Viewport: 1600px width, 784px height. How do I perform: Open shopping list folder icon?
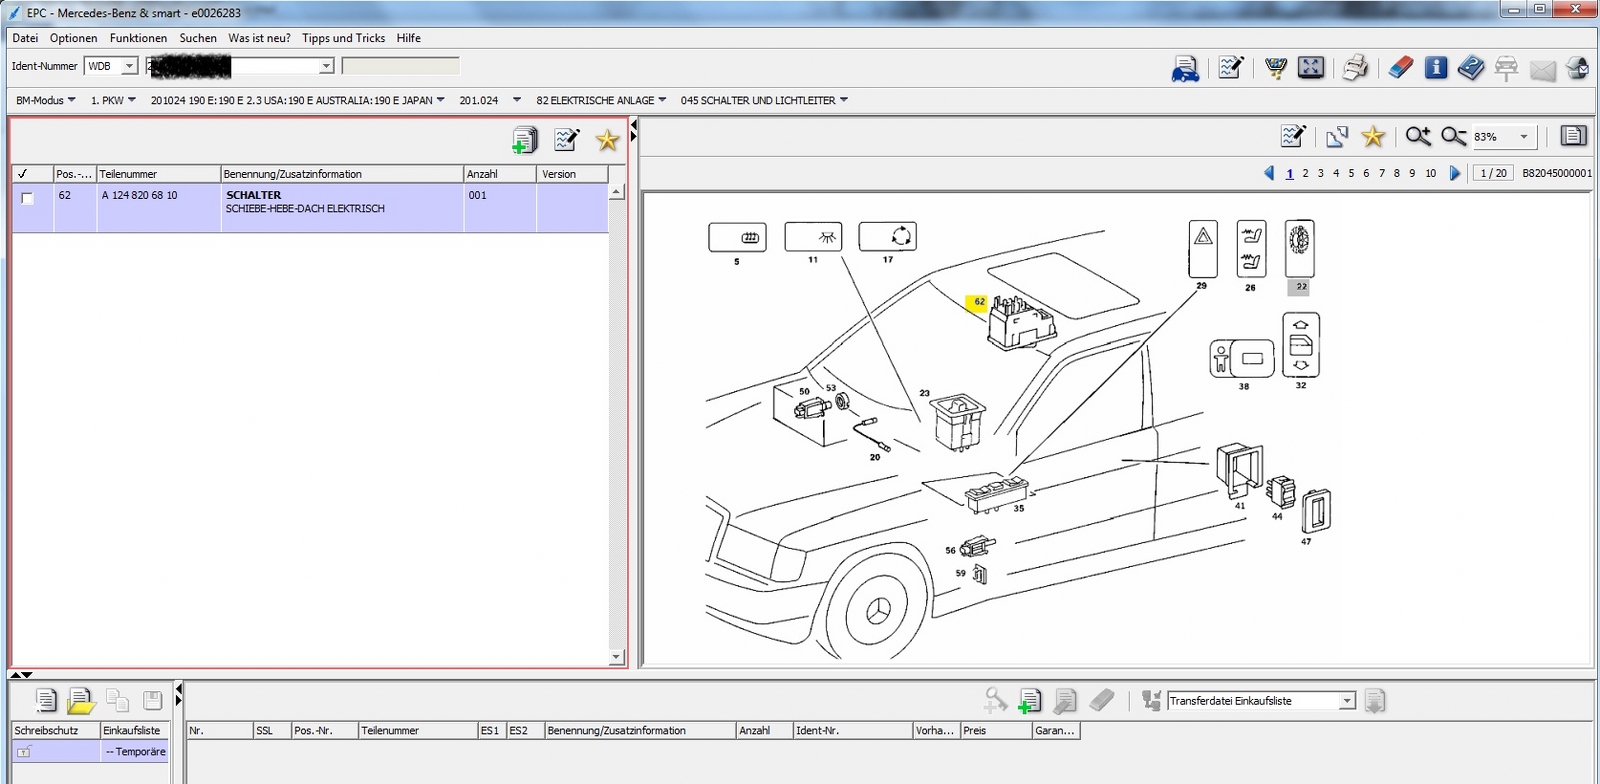(80, 701)
